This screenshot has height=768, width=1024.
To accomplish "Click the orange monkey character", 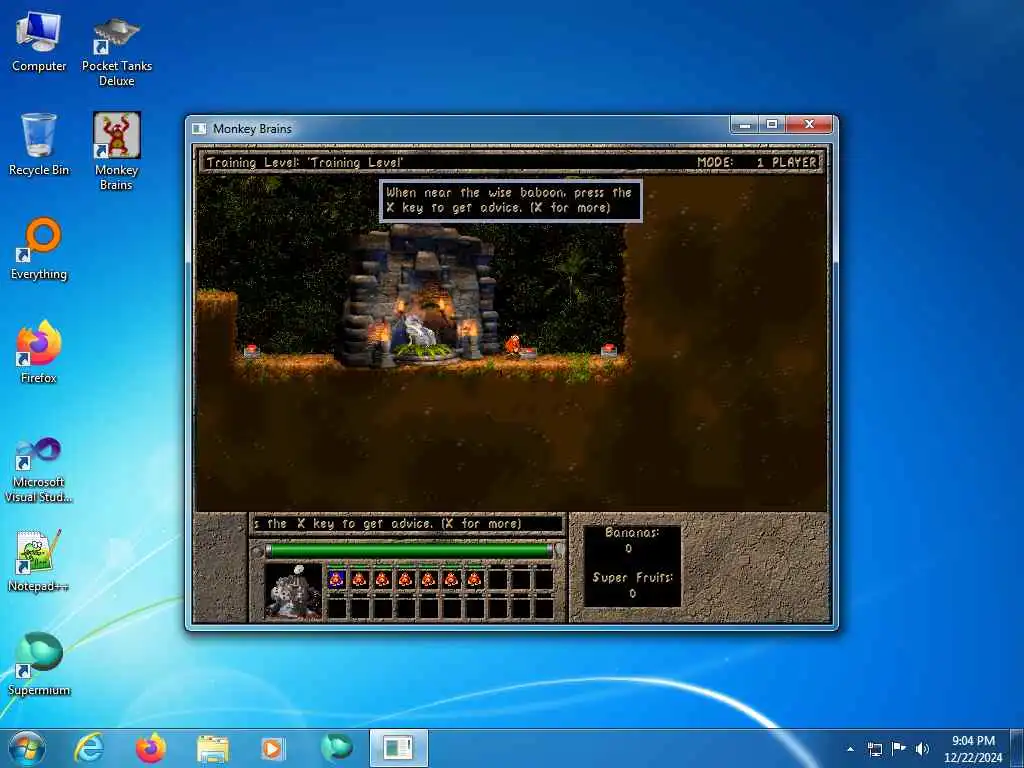I will click(513, 345).
